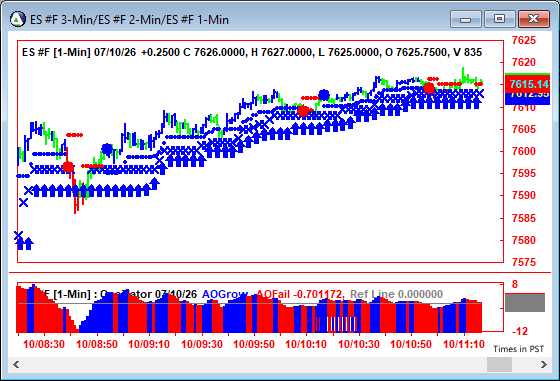
Task: Click the 7605 price axis label
Action: click(x=524, y=129)
